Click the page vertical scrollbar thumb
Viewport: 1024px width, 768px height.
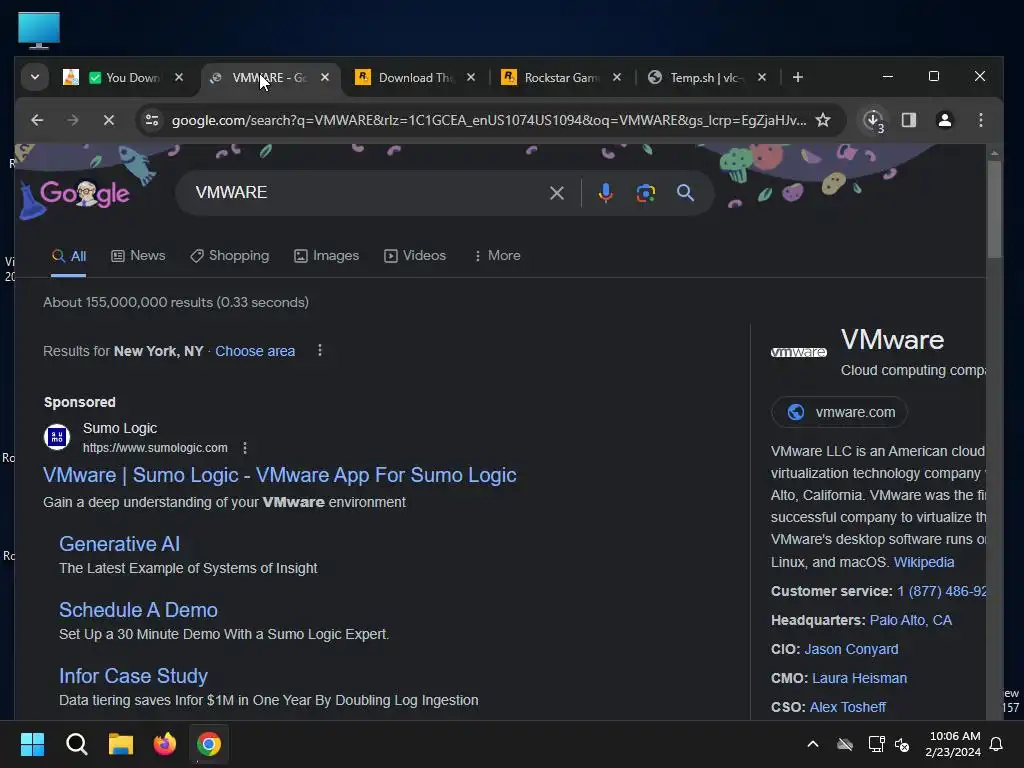pyautogui.click(x=994, y=209)
